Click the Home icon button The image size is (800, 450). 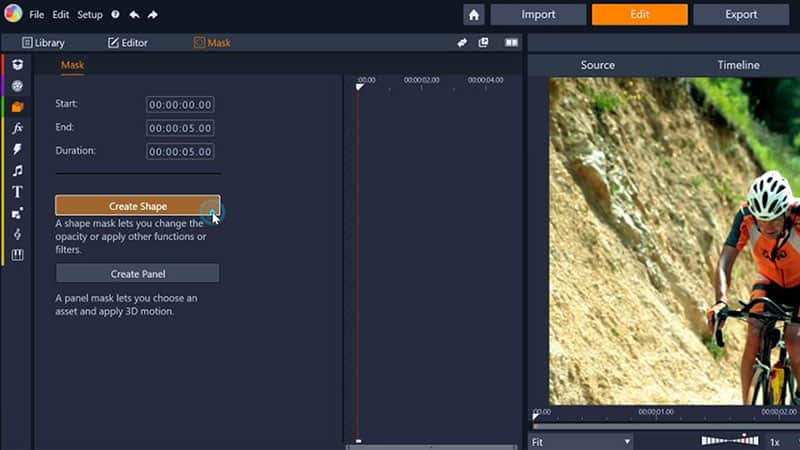[474, 15]
